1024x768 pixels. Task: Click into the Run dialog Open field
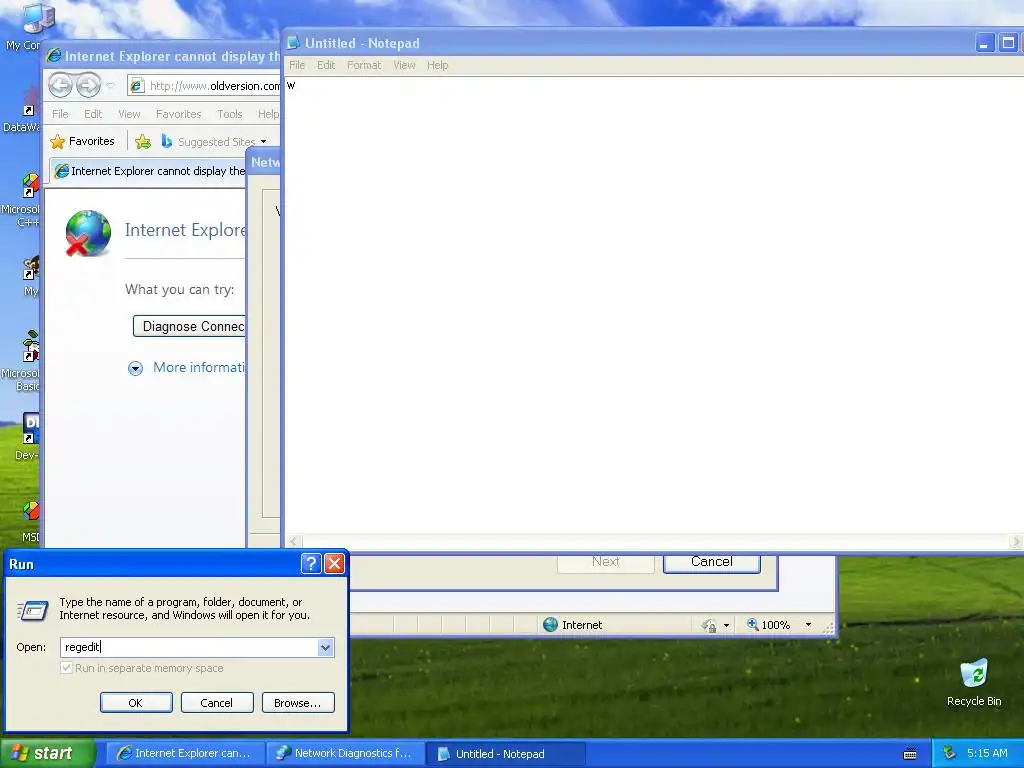click(x=189, y=647)
